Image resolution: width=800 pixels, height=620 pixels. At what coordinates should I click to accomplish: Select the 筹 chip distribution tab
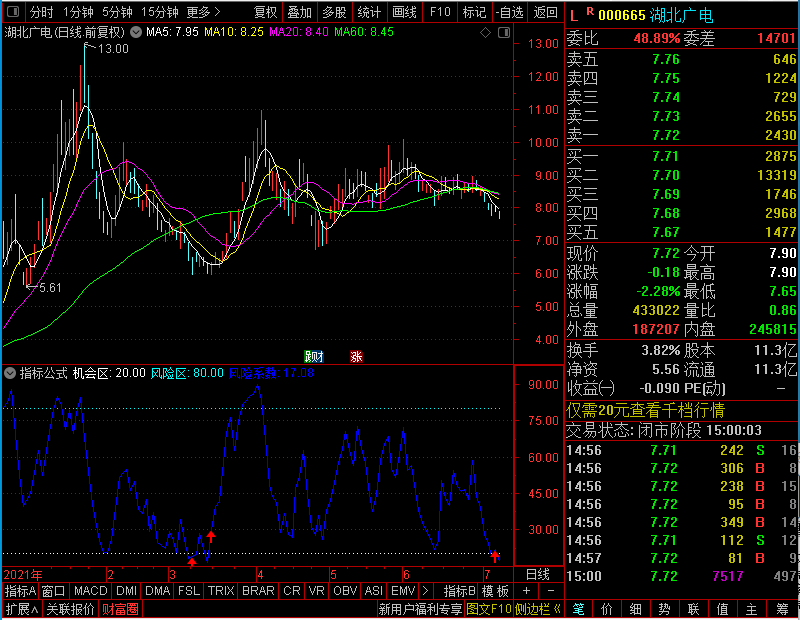782,609
